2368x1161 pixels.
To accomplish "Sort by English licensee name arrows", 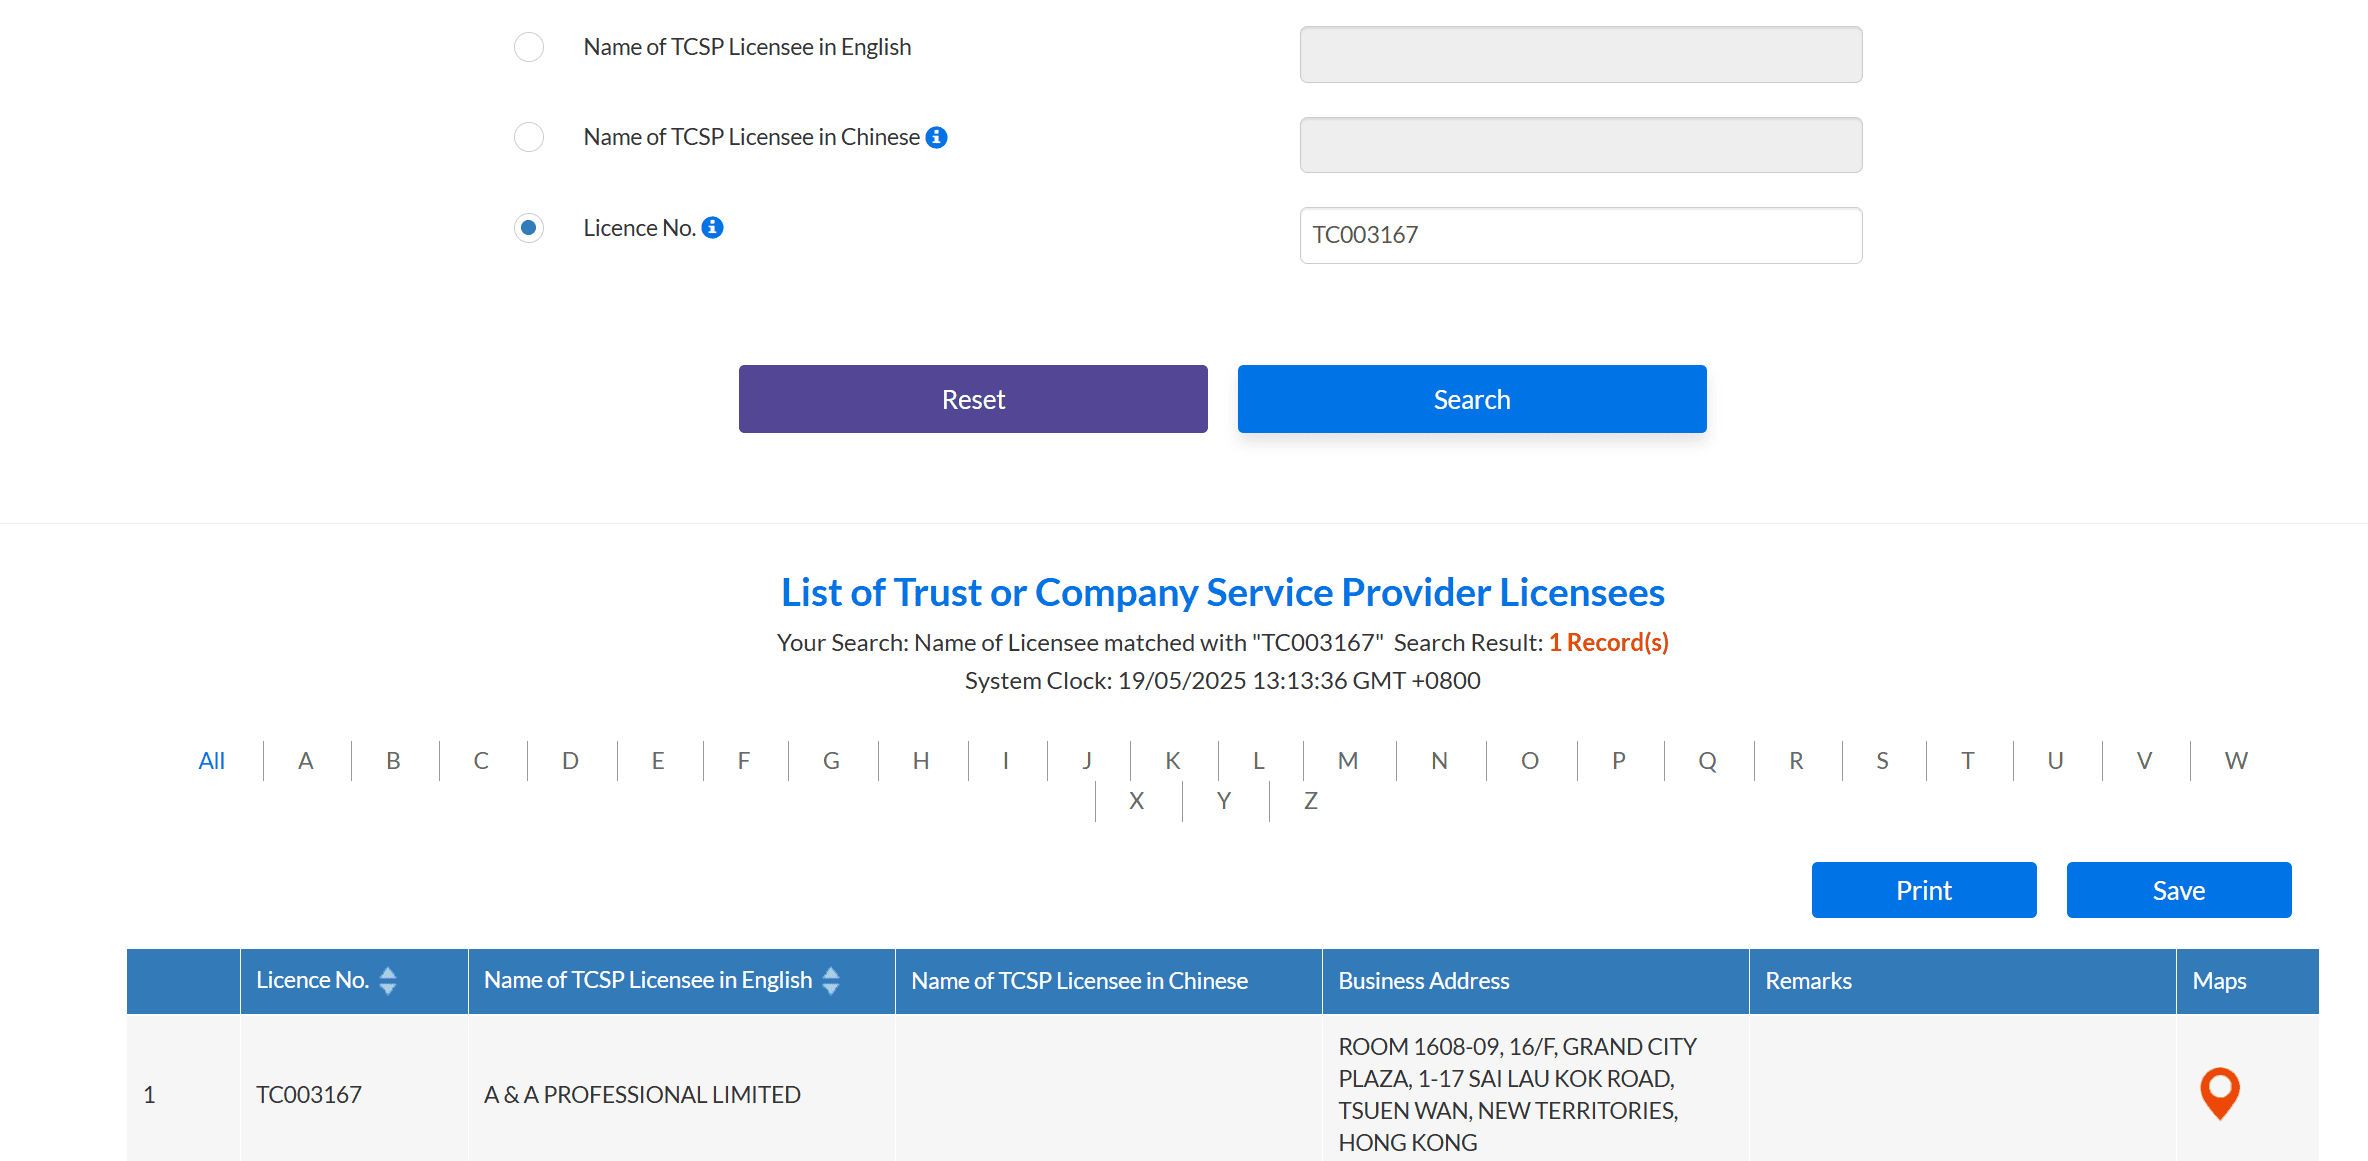I will (x=831, y=981).
